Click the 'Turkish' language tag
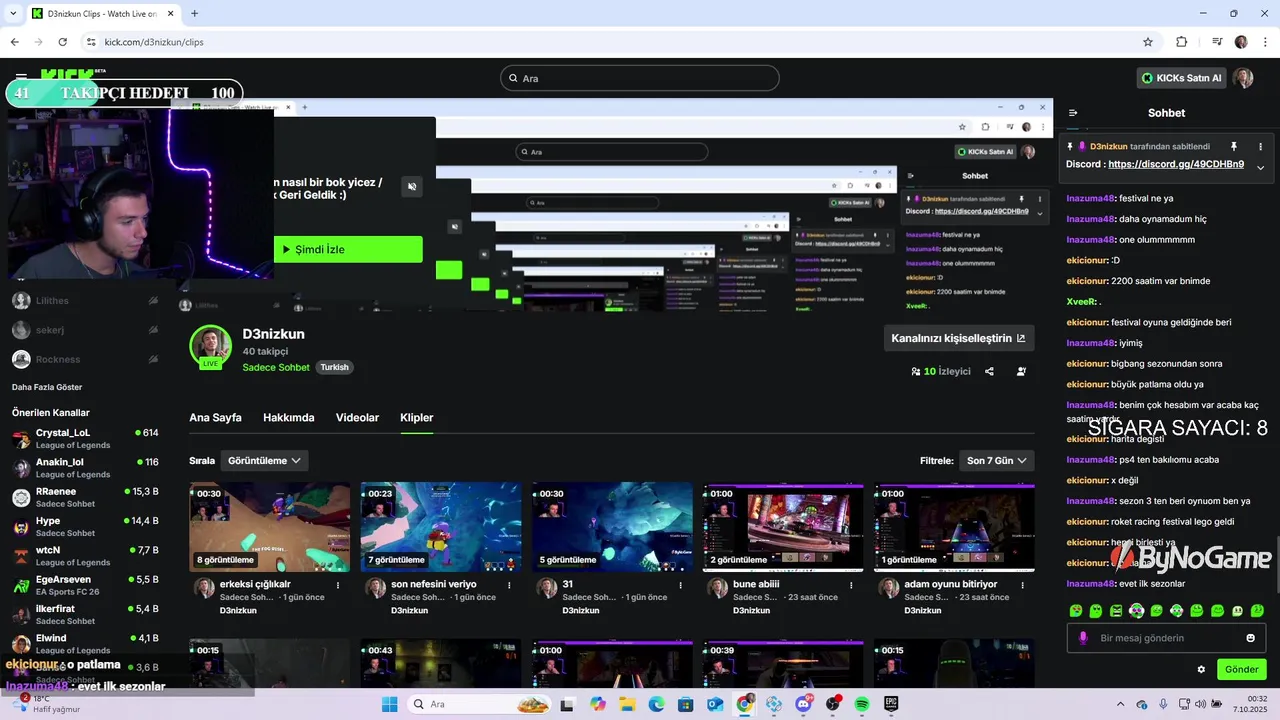Image resolution: width=1280 pixels, height=720 pixels. click(334, 367)
